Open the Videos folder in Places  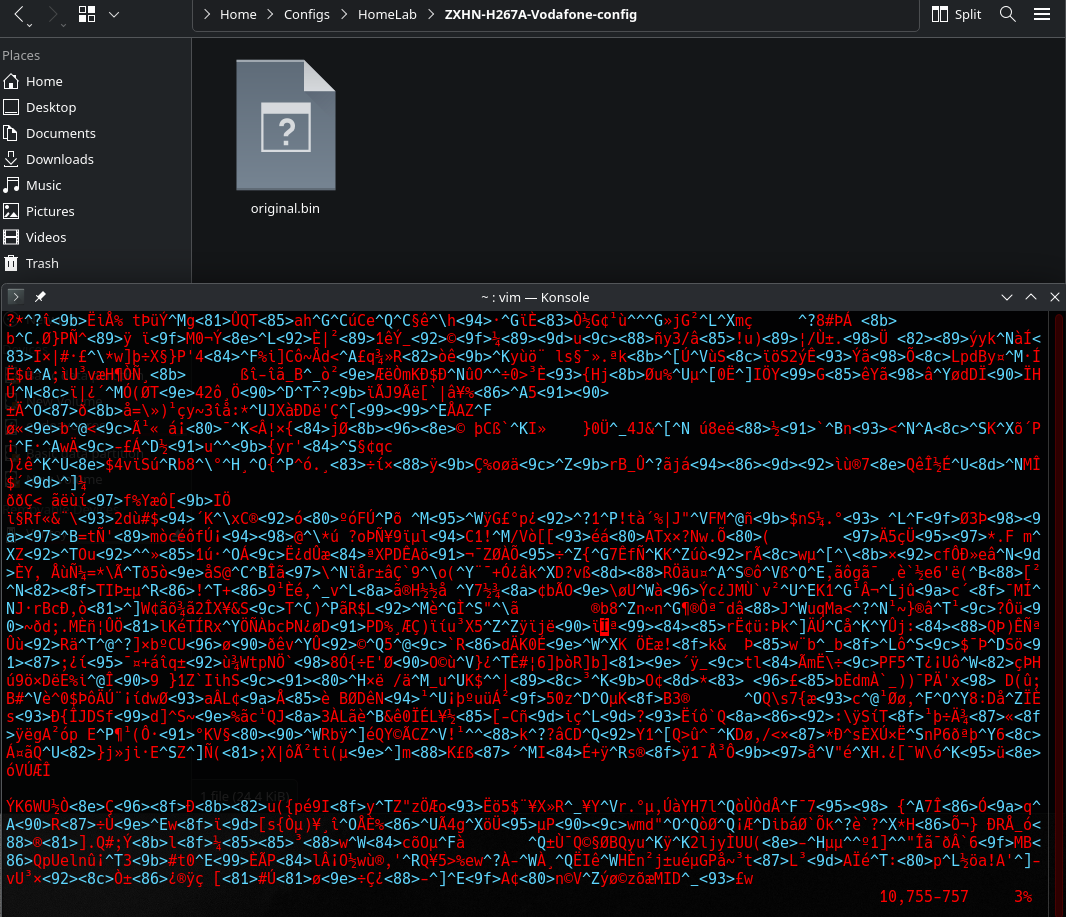pyautogui.click(x=48, y=237)
